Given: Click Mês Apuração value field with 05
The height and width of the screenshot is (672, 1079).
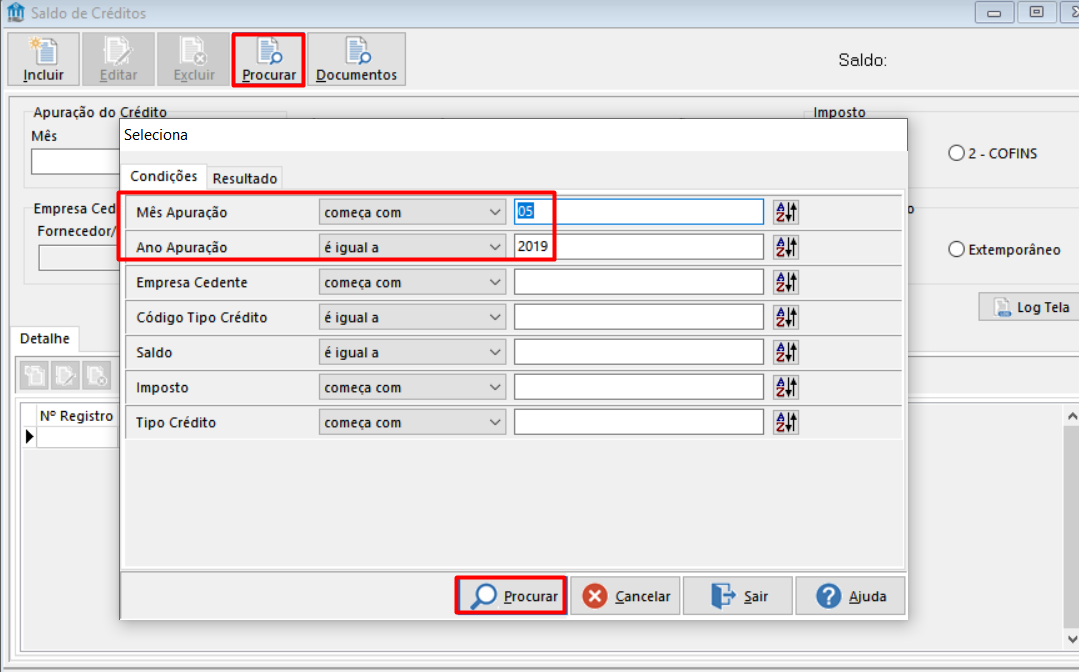Looking at the screenshot, I should click(x=639, y=212).
